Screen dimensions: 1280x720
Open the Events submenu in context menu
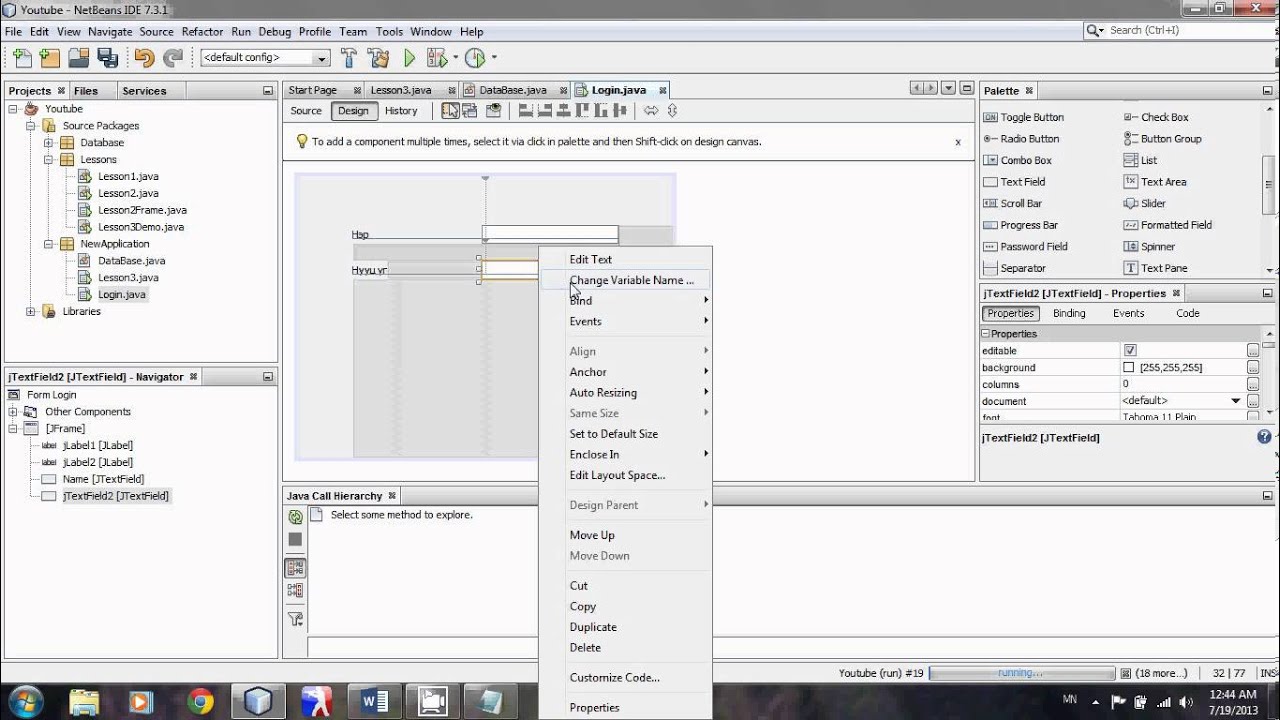coord(625,321)
